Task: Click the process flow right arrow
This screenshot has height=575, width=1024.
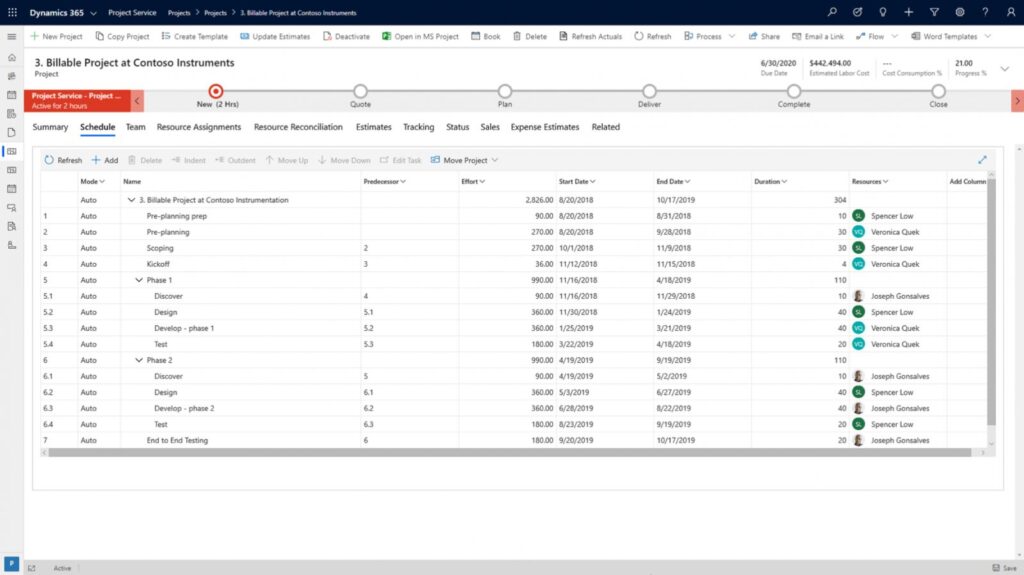Action: [x=1017, y=101]
